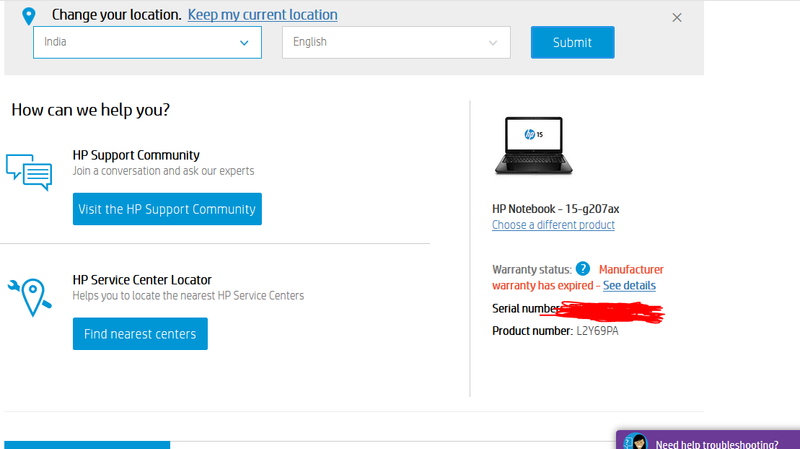This screenshot has width=800, height=449.
Task: Click the Service Center Locator map pin icon
Action: [30, 297]
